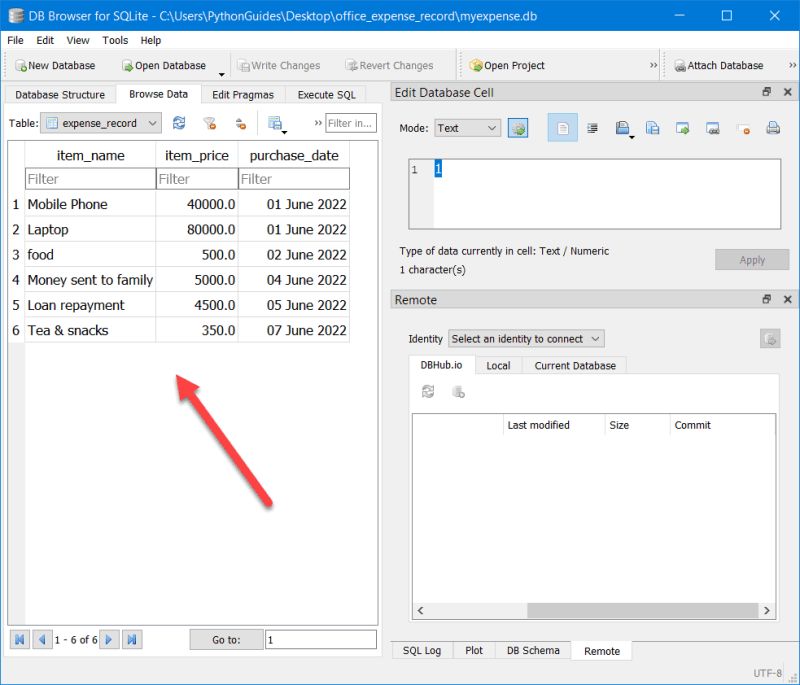Click the purchase_date filter box

(294, 179)
